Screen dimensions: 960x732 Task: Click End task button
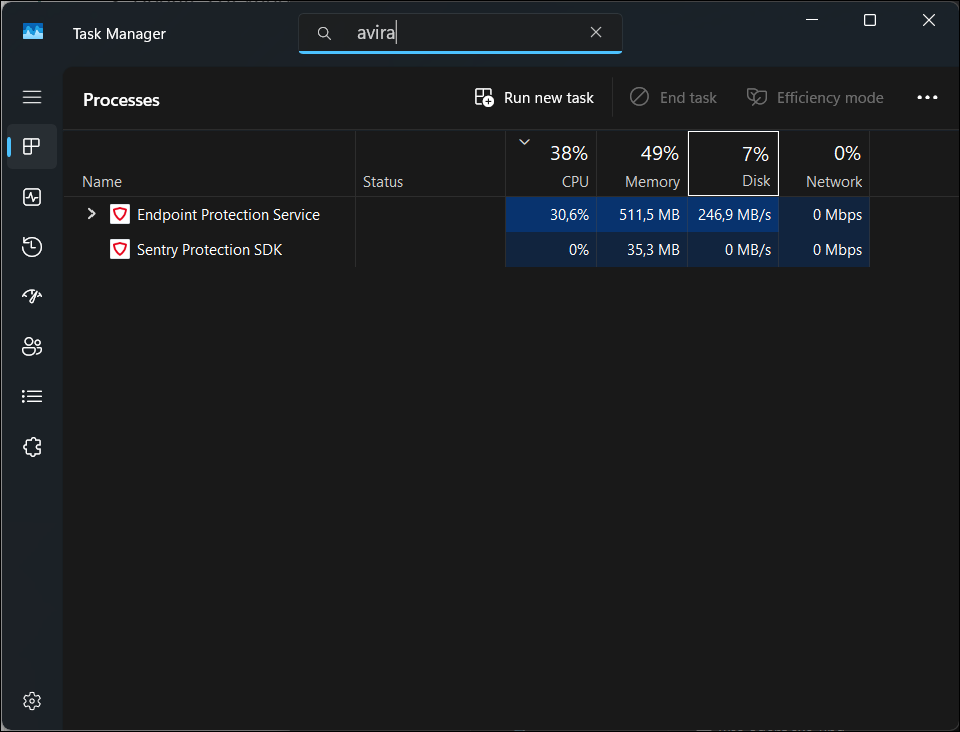(673, 97)
